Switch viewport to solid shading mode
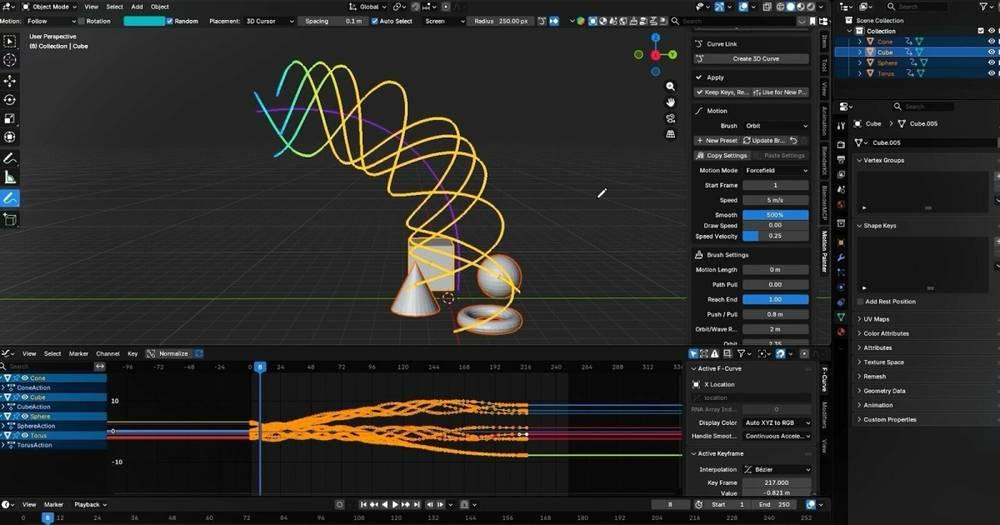Screen dimensions: 1000x525 [x=791, y=6]
